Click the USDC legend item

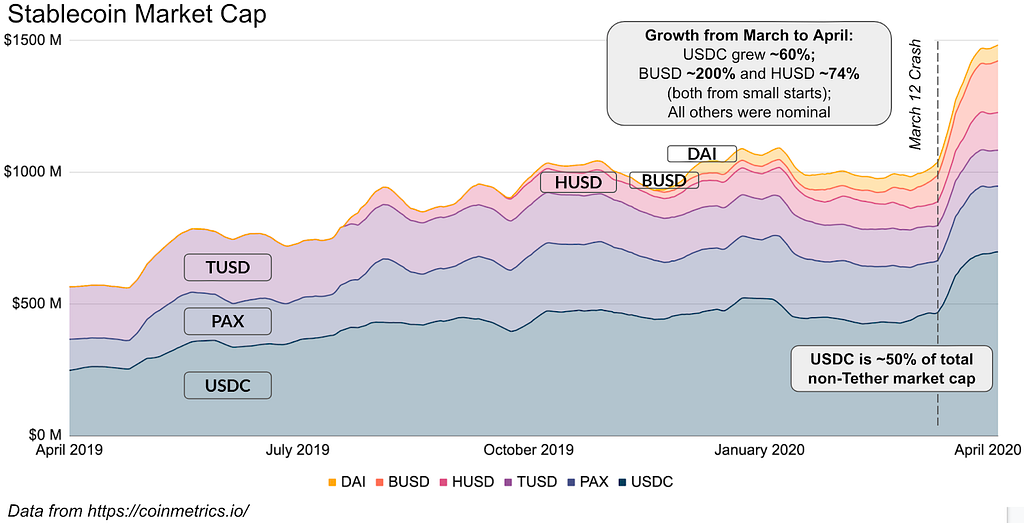click(x=645, y=483)
